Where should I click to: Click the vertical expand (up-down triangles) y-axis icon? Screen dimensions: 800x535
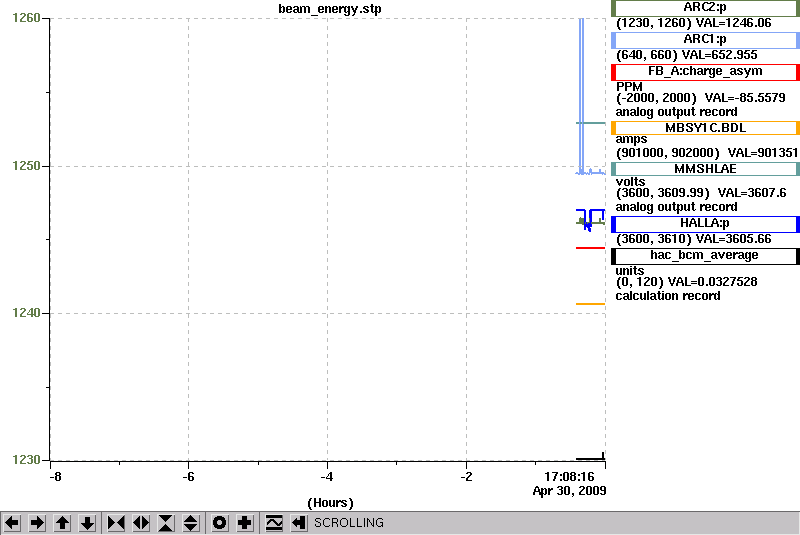[191, 523]
